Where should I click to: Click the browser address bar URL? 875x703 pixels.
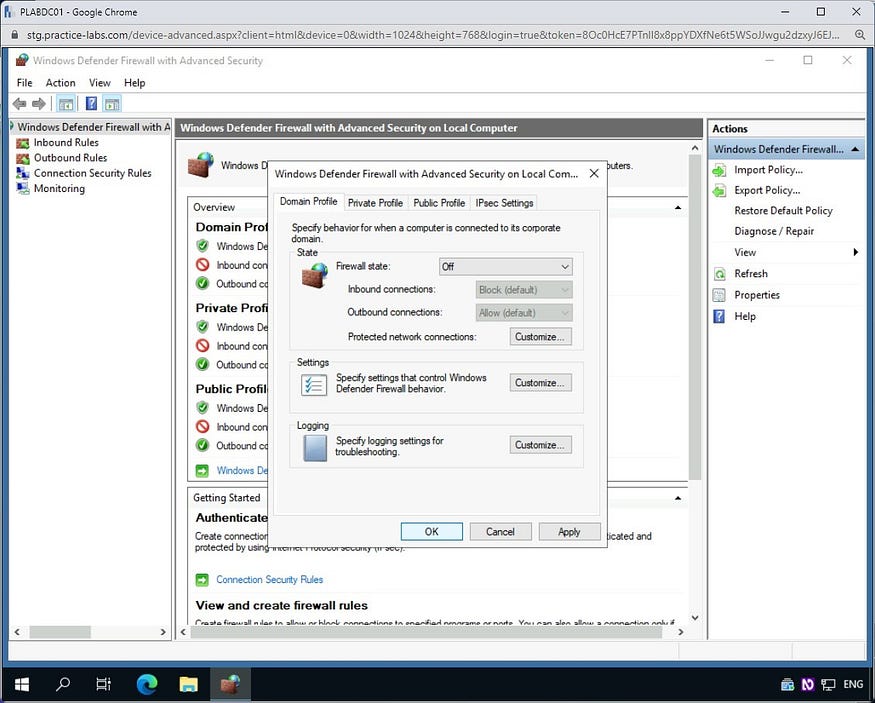432,35
